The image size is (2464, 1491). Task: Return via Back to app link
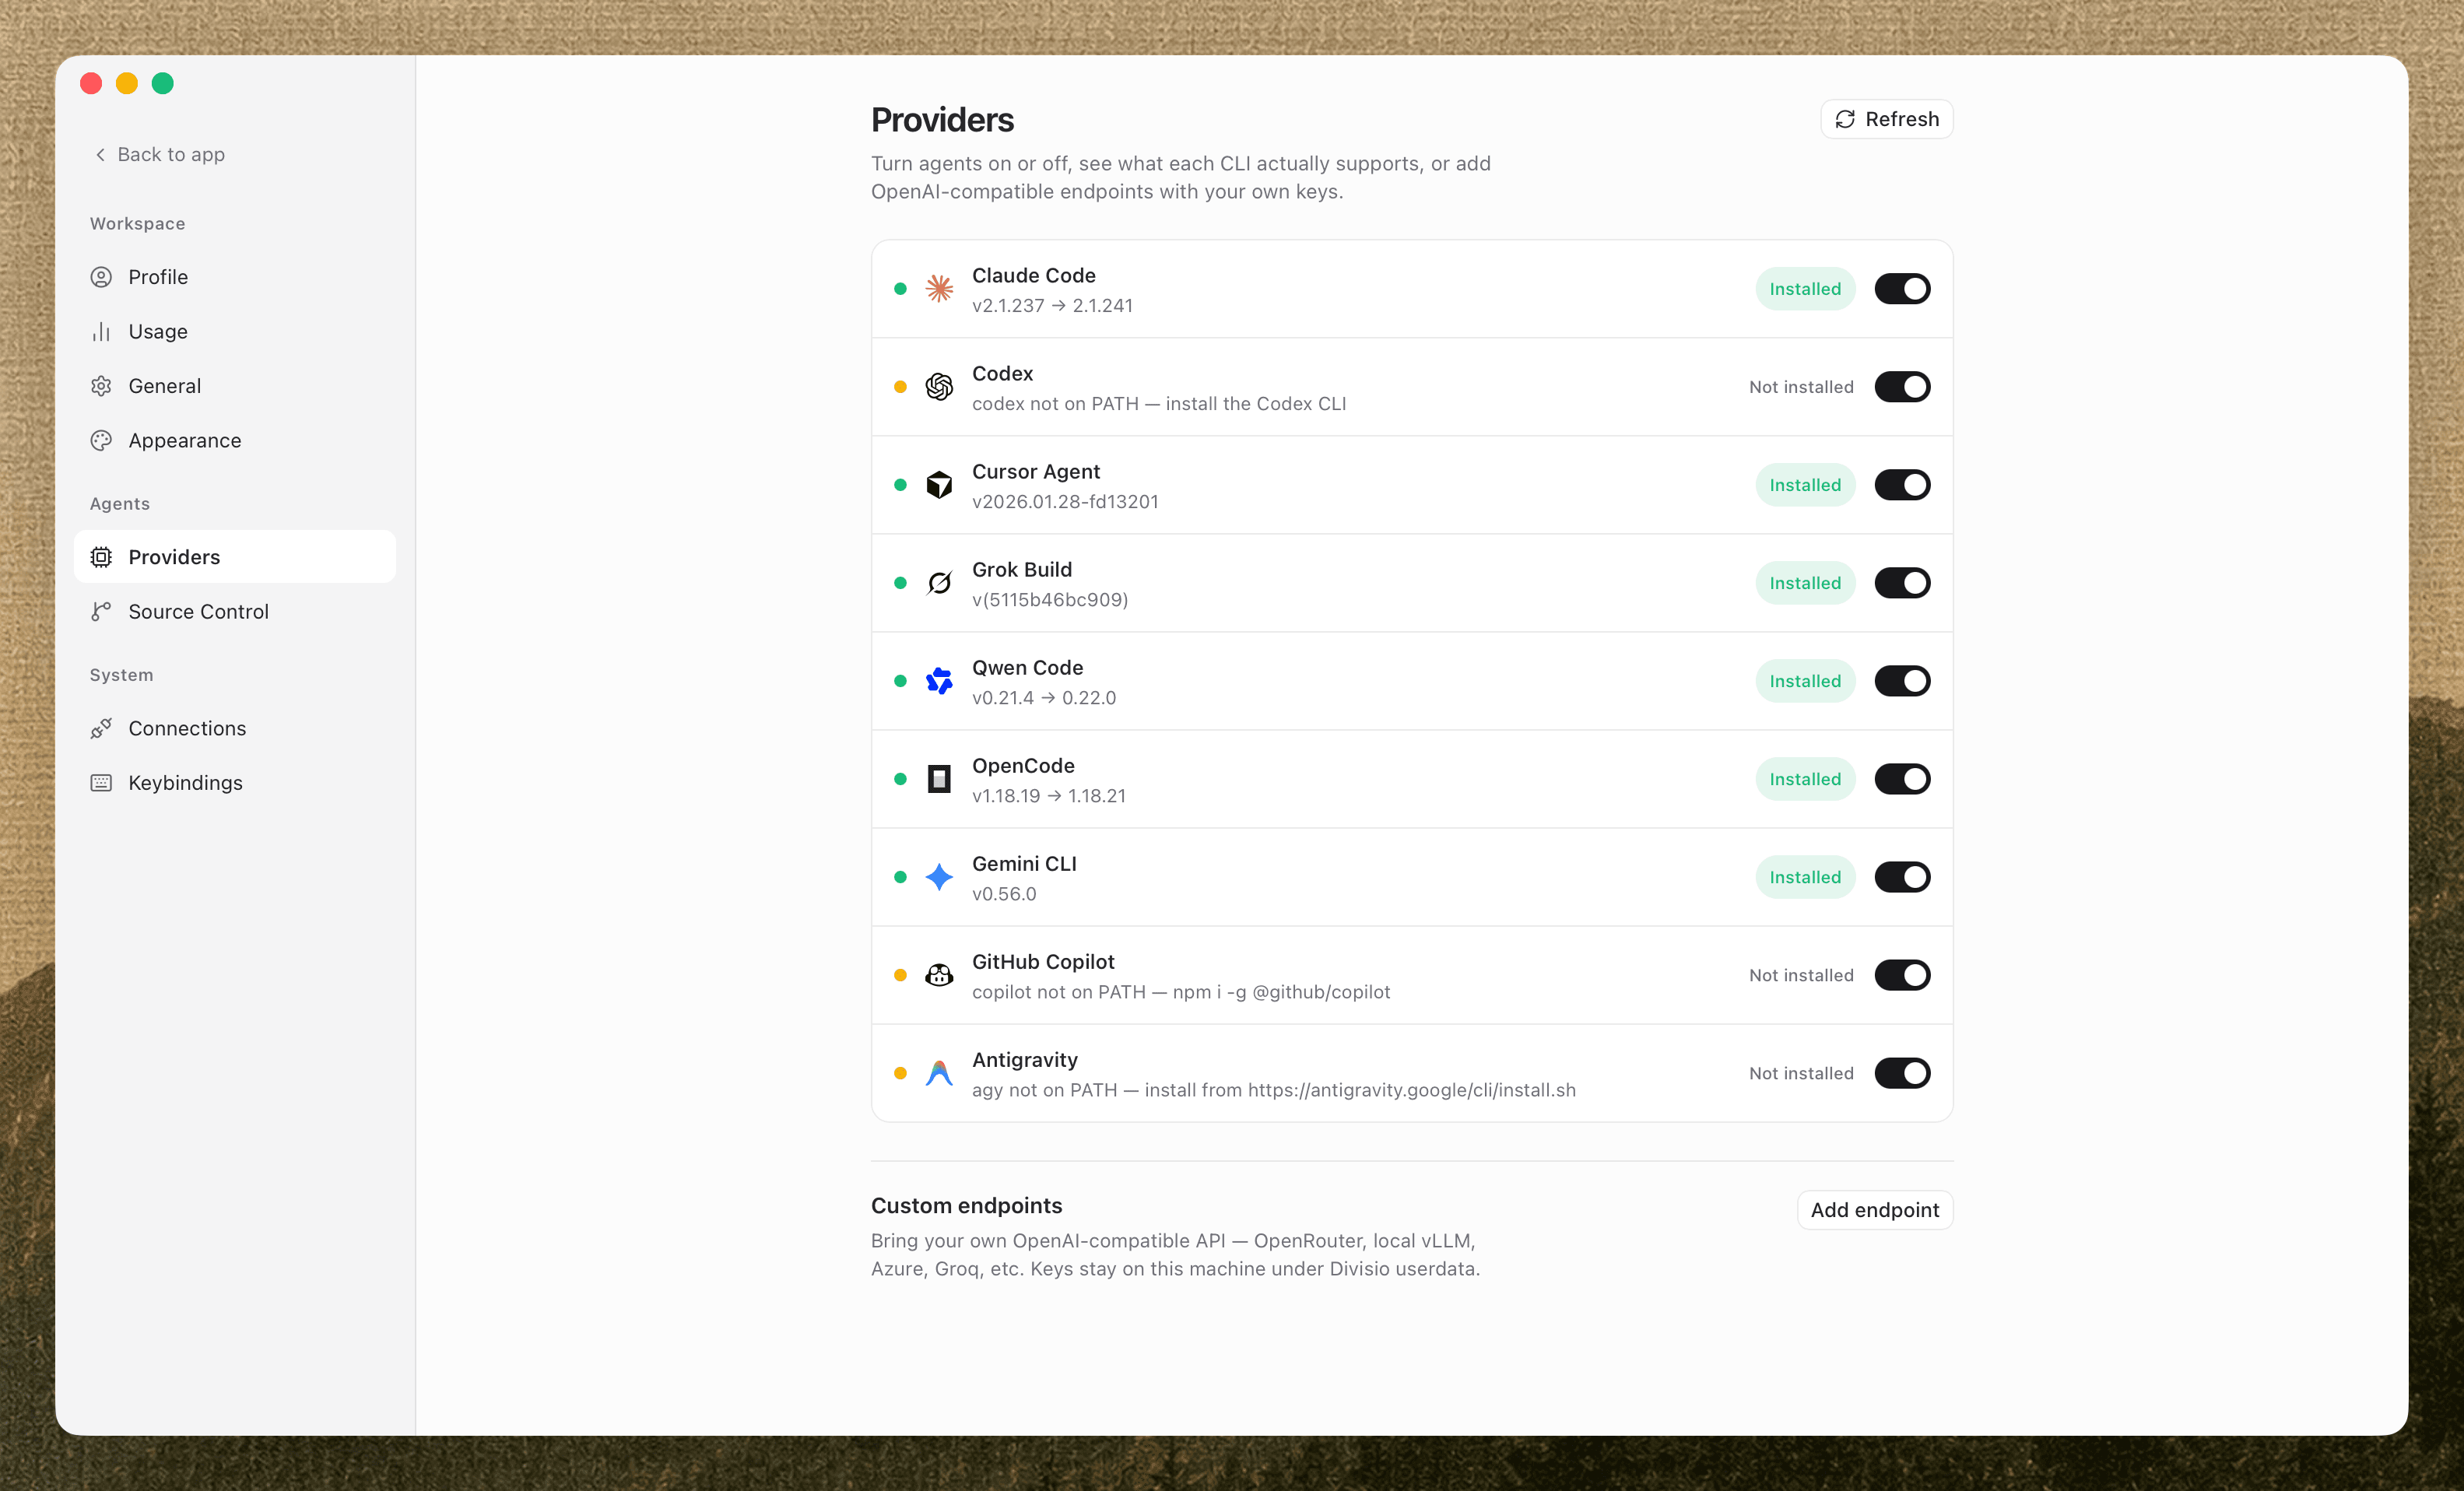[160, 154]
